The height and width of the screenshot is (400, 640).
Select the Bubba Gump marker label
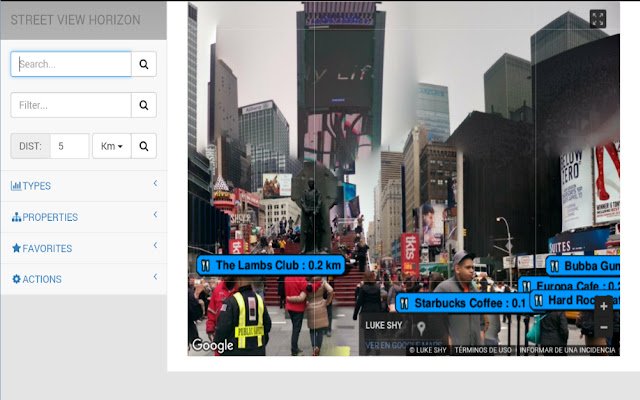(583, 267)
